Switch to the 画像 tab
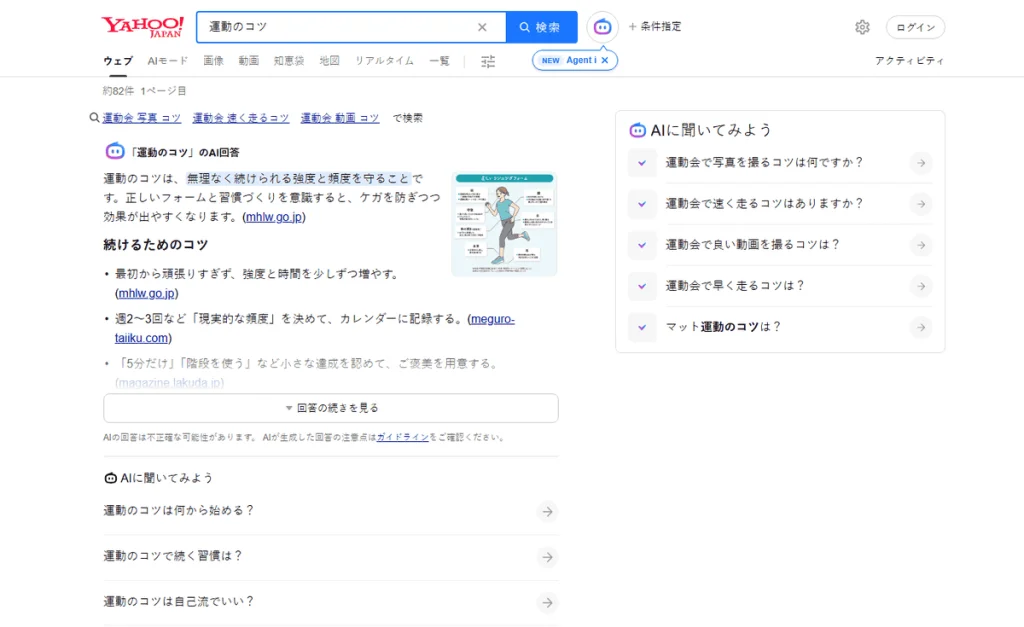The height and width of the screenshot is (627, 1024). tap(213, 61)
